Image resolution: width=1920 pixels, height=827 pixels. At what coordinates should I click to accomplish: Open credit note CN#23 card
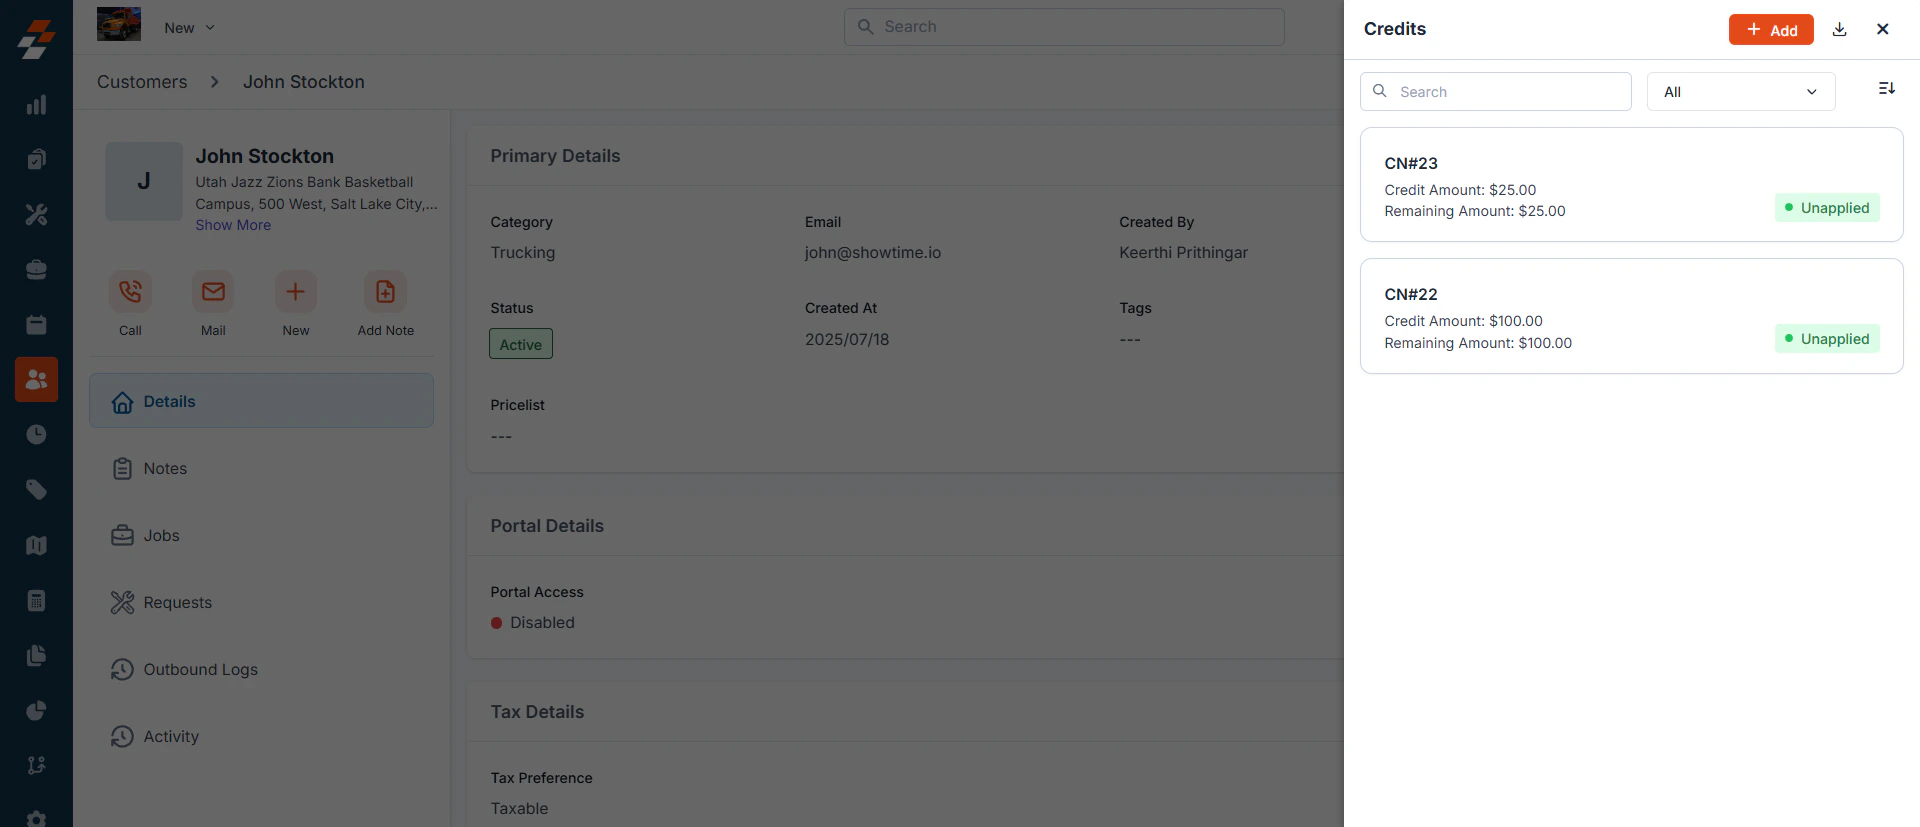tap(1631, 185)
